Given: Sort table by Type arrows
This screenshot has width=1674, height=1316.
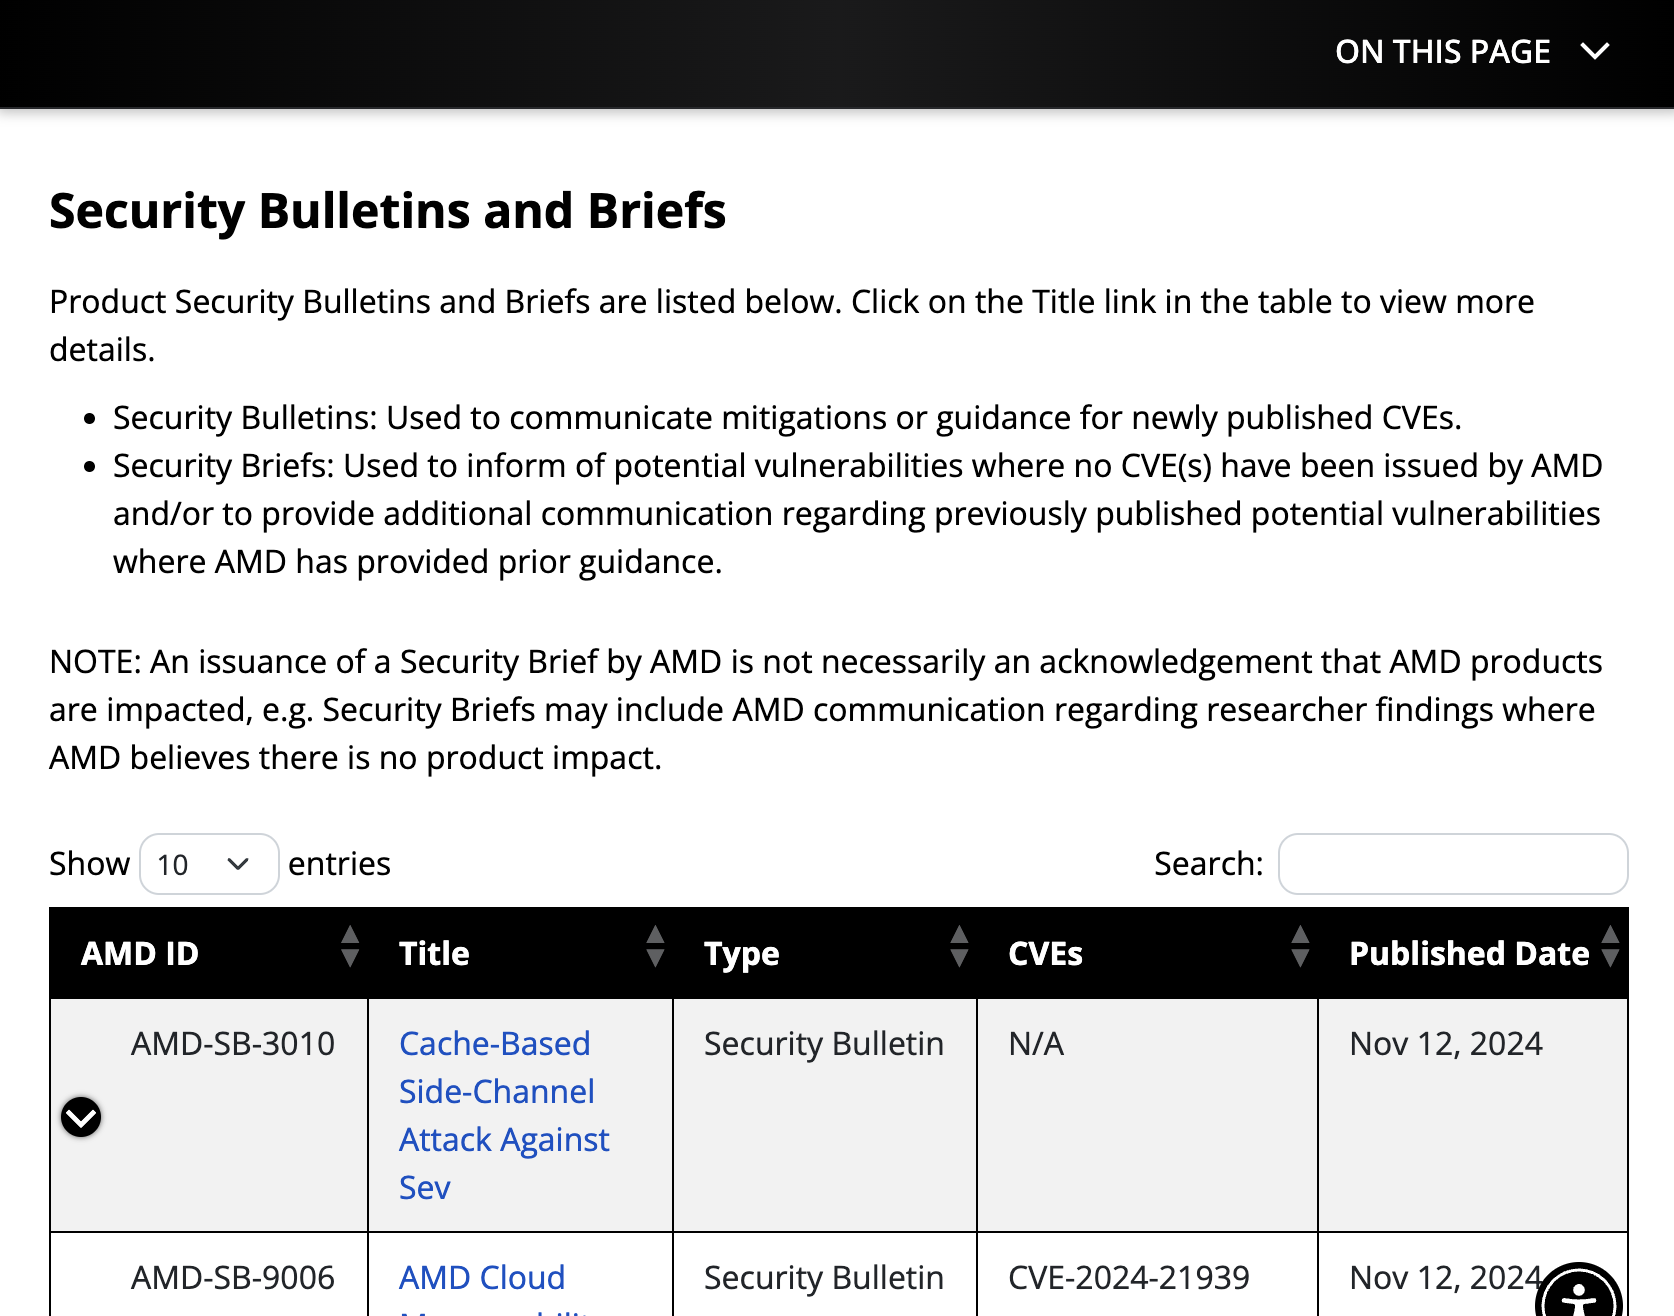Looking at the screenshot, I should click(x=959, y=946).
